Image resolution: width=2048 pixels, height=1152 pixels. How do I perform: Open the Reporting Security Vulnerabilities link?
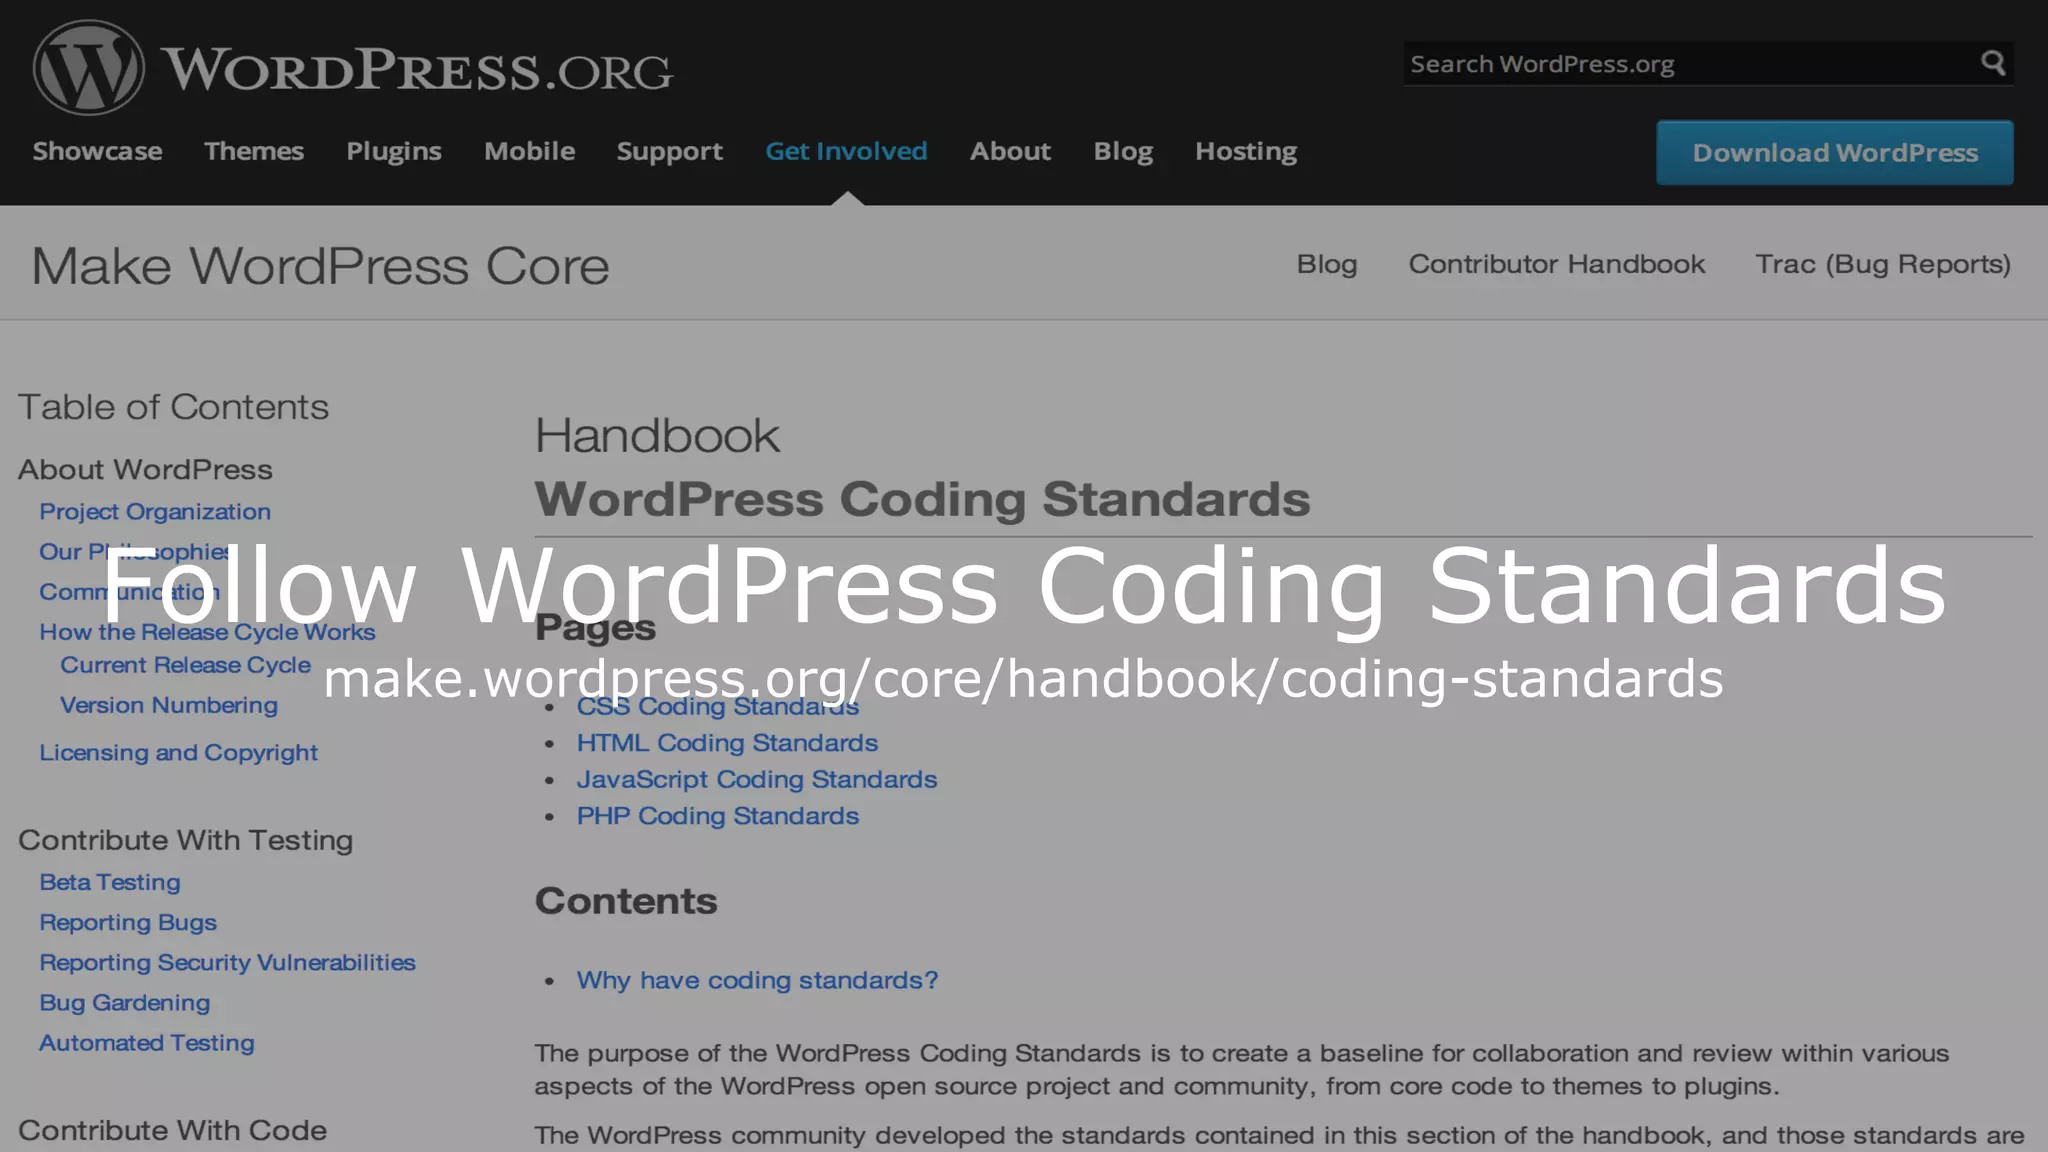pos(227,962)
